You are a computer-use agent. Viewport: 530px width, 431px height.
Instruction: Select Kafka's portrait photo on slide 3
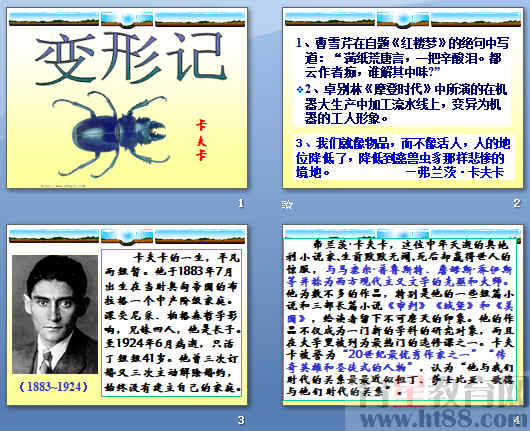[x=55, y=314]
